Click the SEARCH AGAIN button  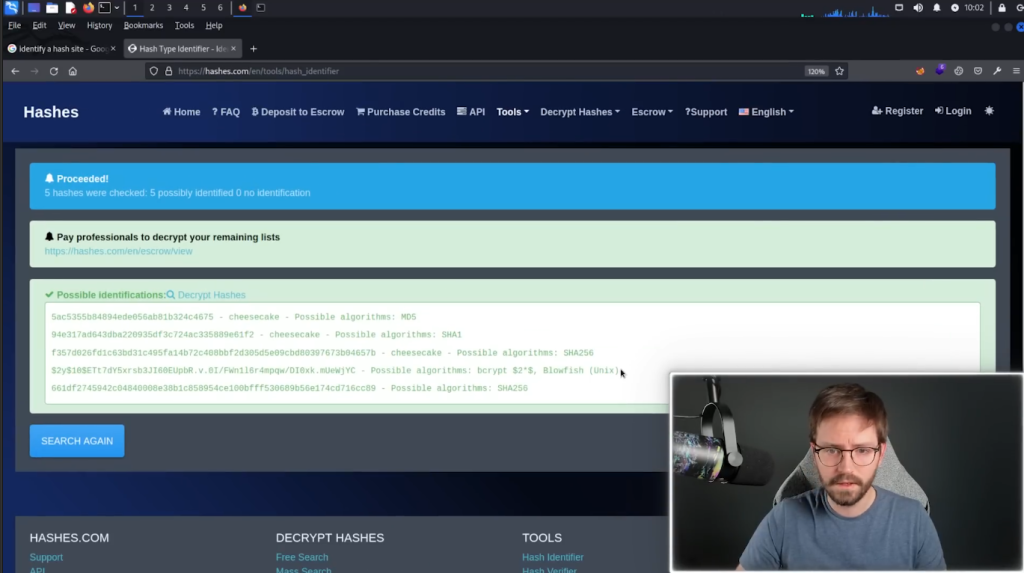77,441
